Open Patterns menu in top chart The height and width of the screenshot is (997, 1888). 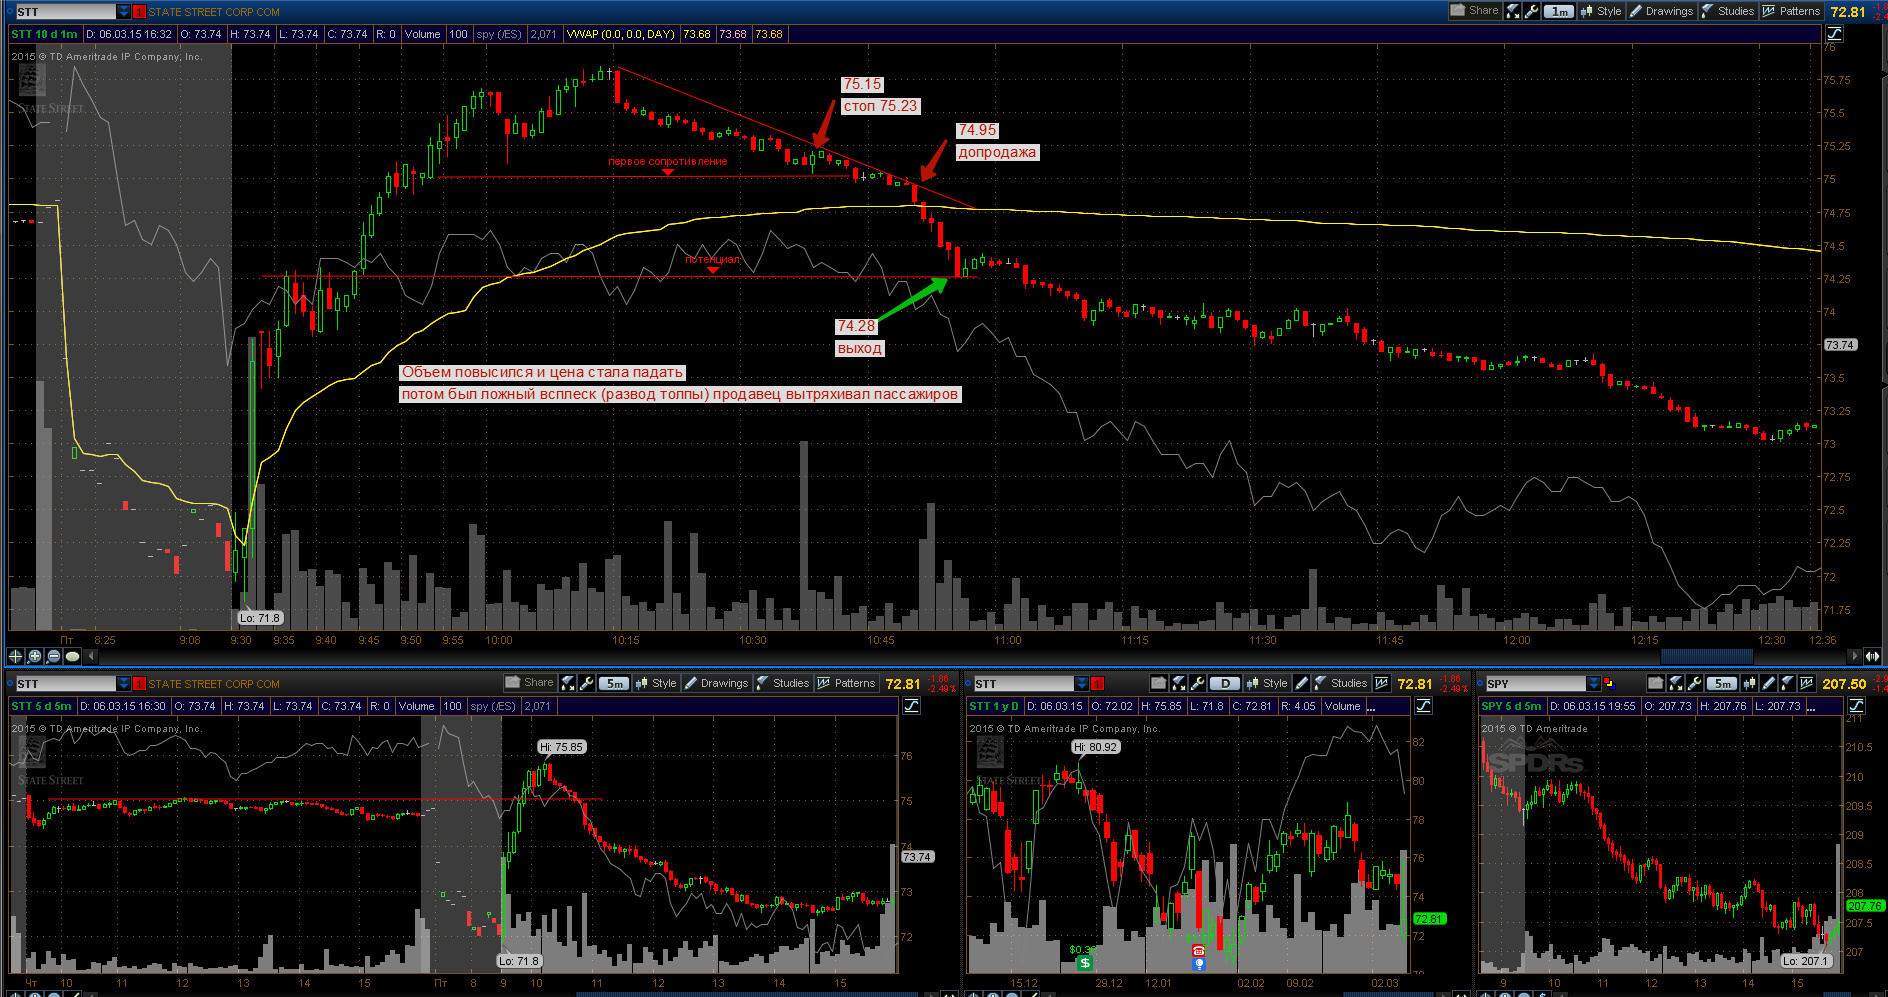coord(1791,11)
